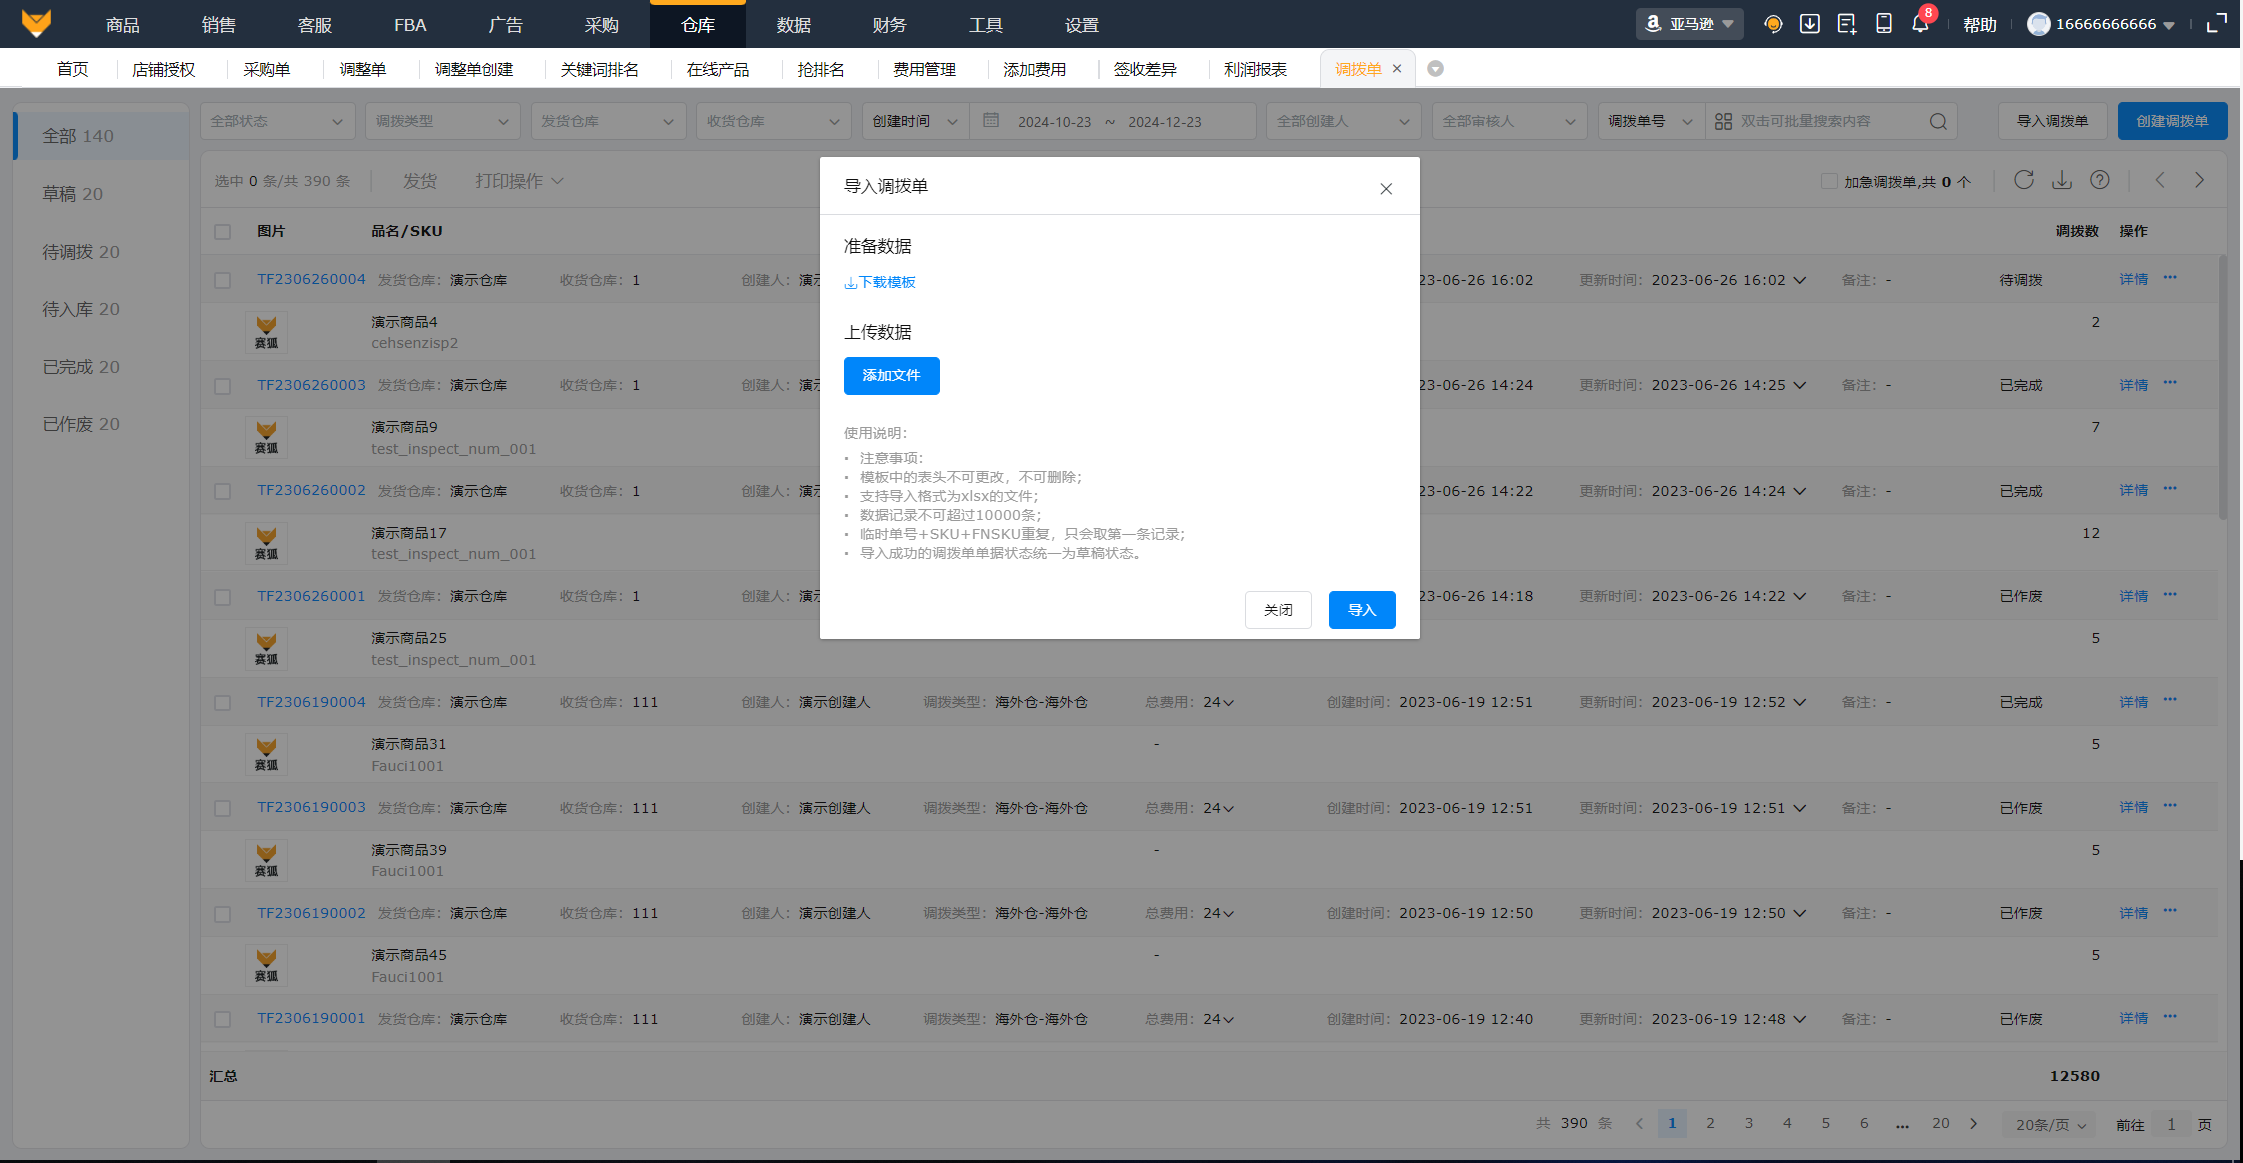Image resolution: width=2243 pixels, height=1163 pixels.
Task: Click the download box icon in header
Action: point(1809,24)
